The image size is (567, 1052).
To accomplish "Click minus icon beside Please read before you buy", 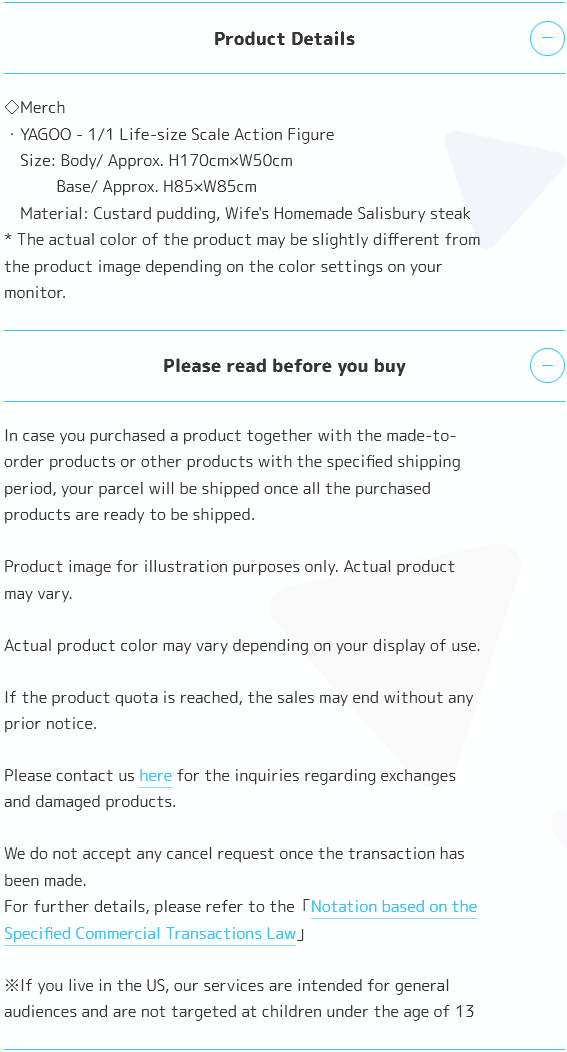I will pyautogui.click(x=547, y=366).
